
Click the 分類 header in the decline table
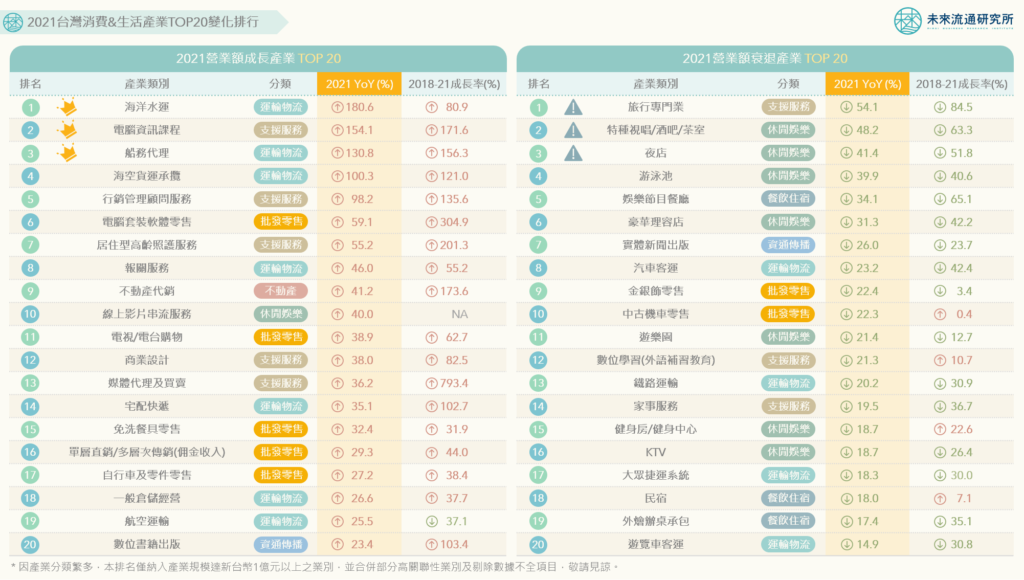pos(788,84)
